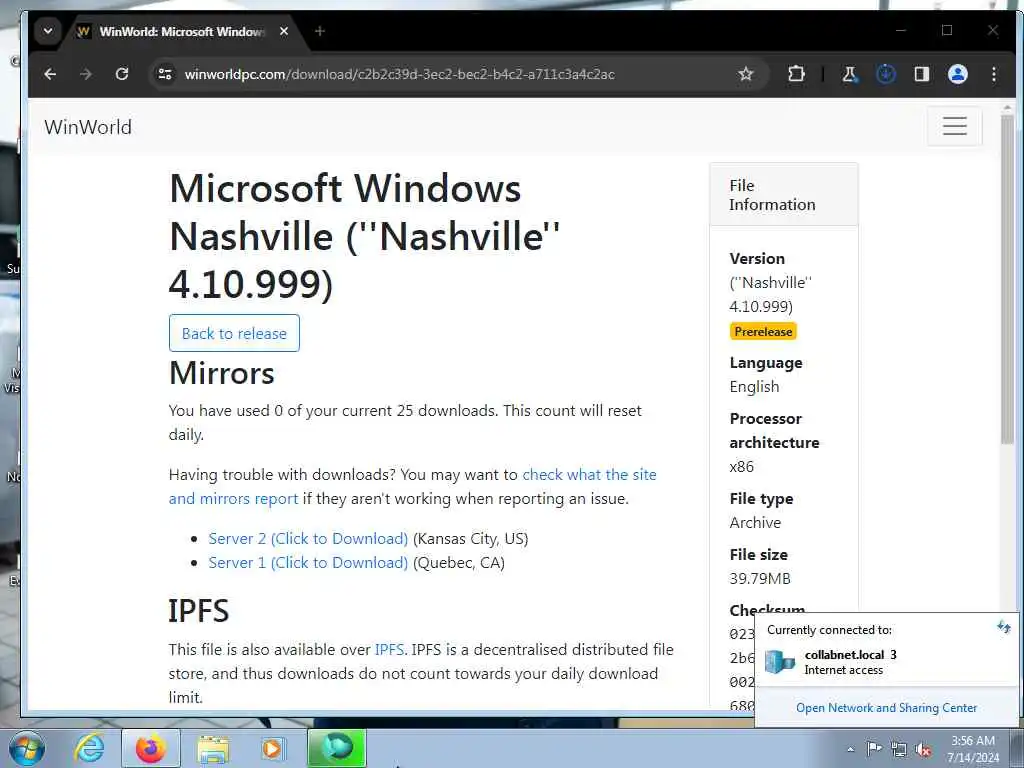Image resolution: width=1024 pixels, height=768 pixels.
Task: Open the Extensions puzzle icon
Action: coord(796,74)
